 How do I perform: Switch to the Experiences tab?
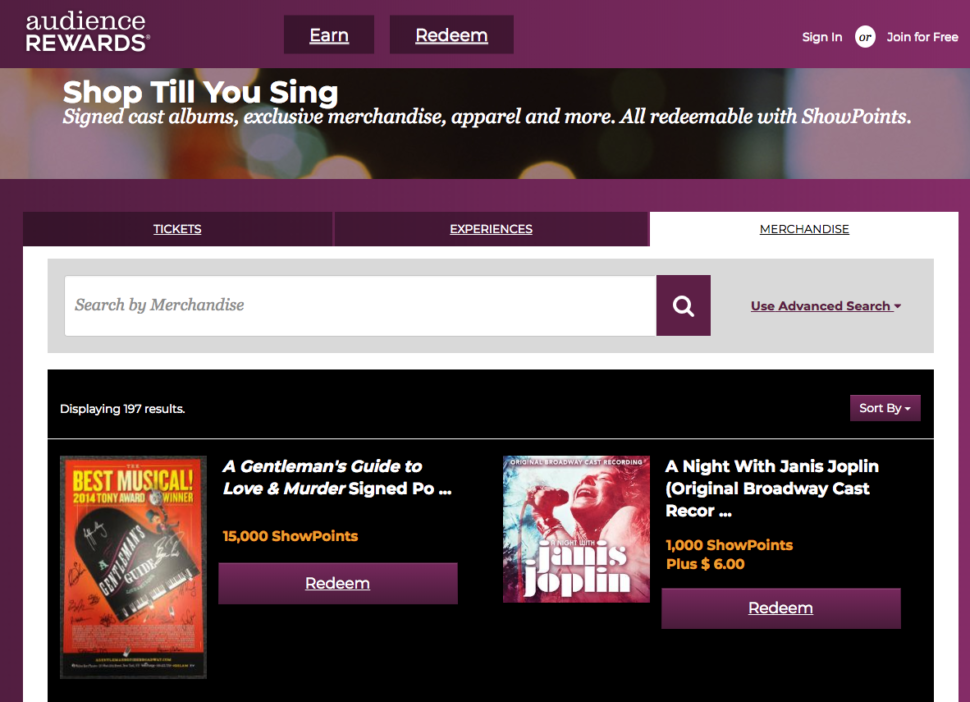click(x=491, y=229)
